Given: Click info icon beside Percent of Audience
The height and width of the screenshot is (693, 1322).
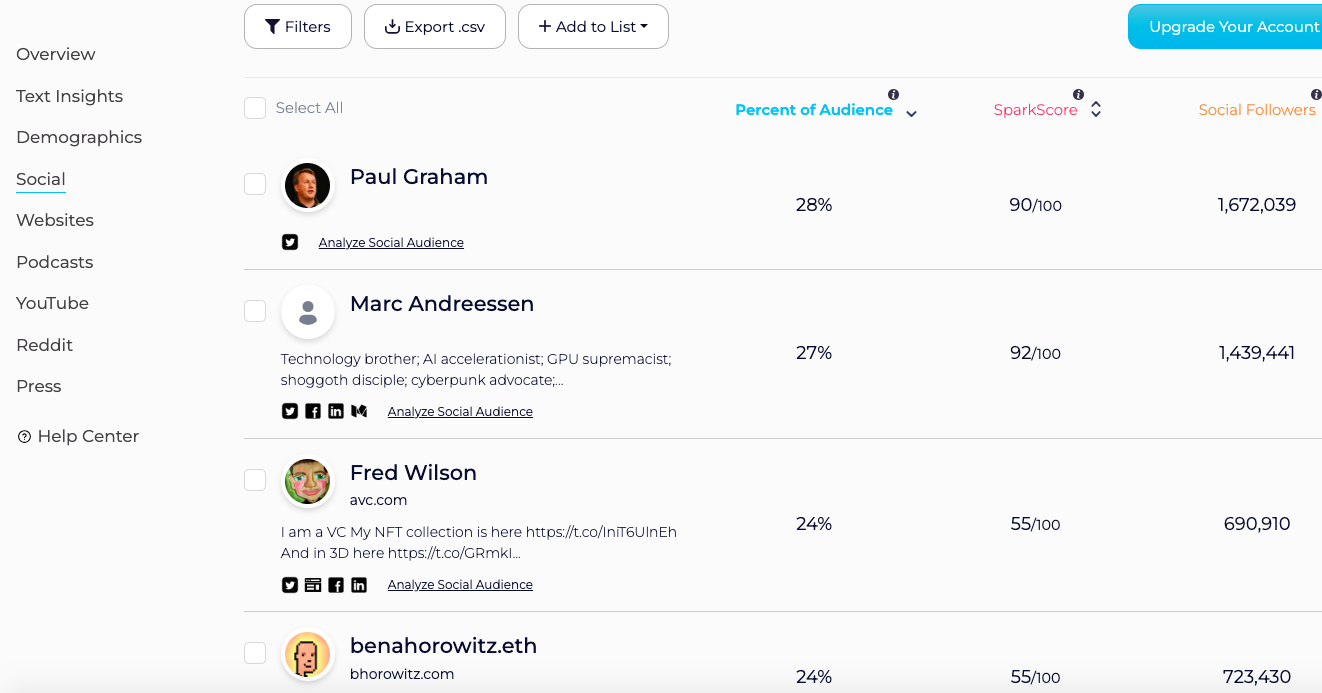Looking at the screenshot, I should click(x=893, y=95).
